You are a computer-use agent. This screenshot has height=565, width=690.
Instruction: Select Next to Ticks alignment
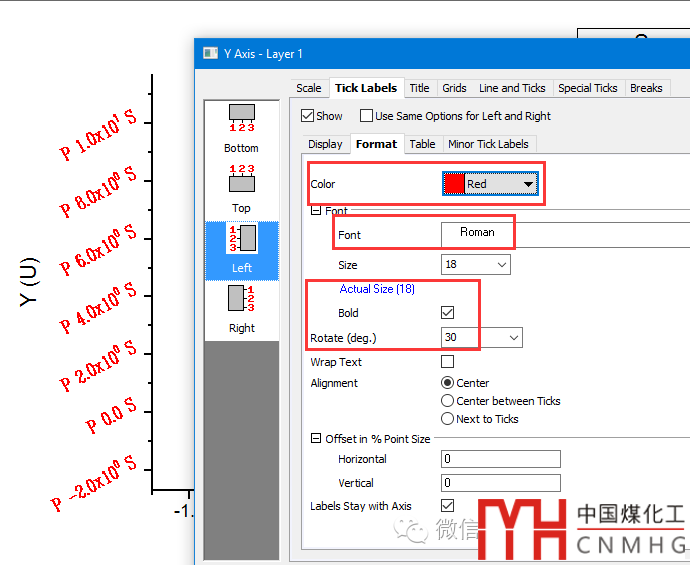pyautogui.click(x=447, y=418)
